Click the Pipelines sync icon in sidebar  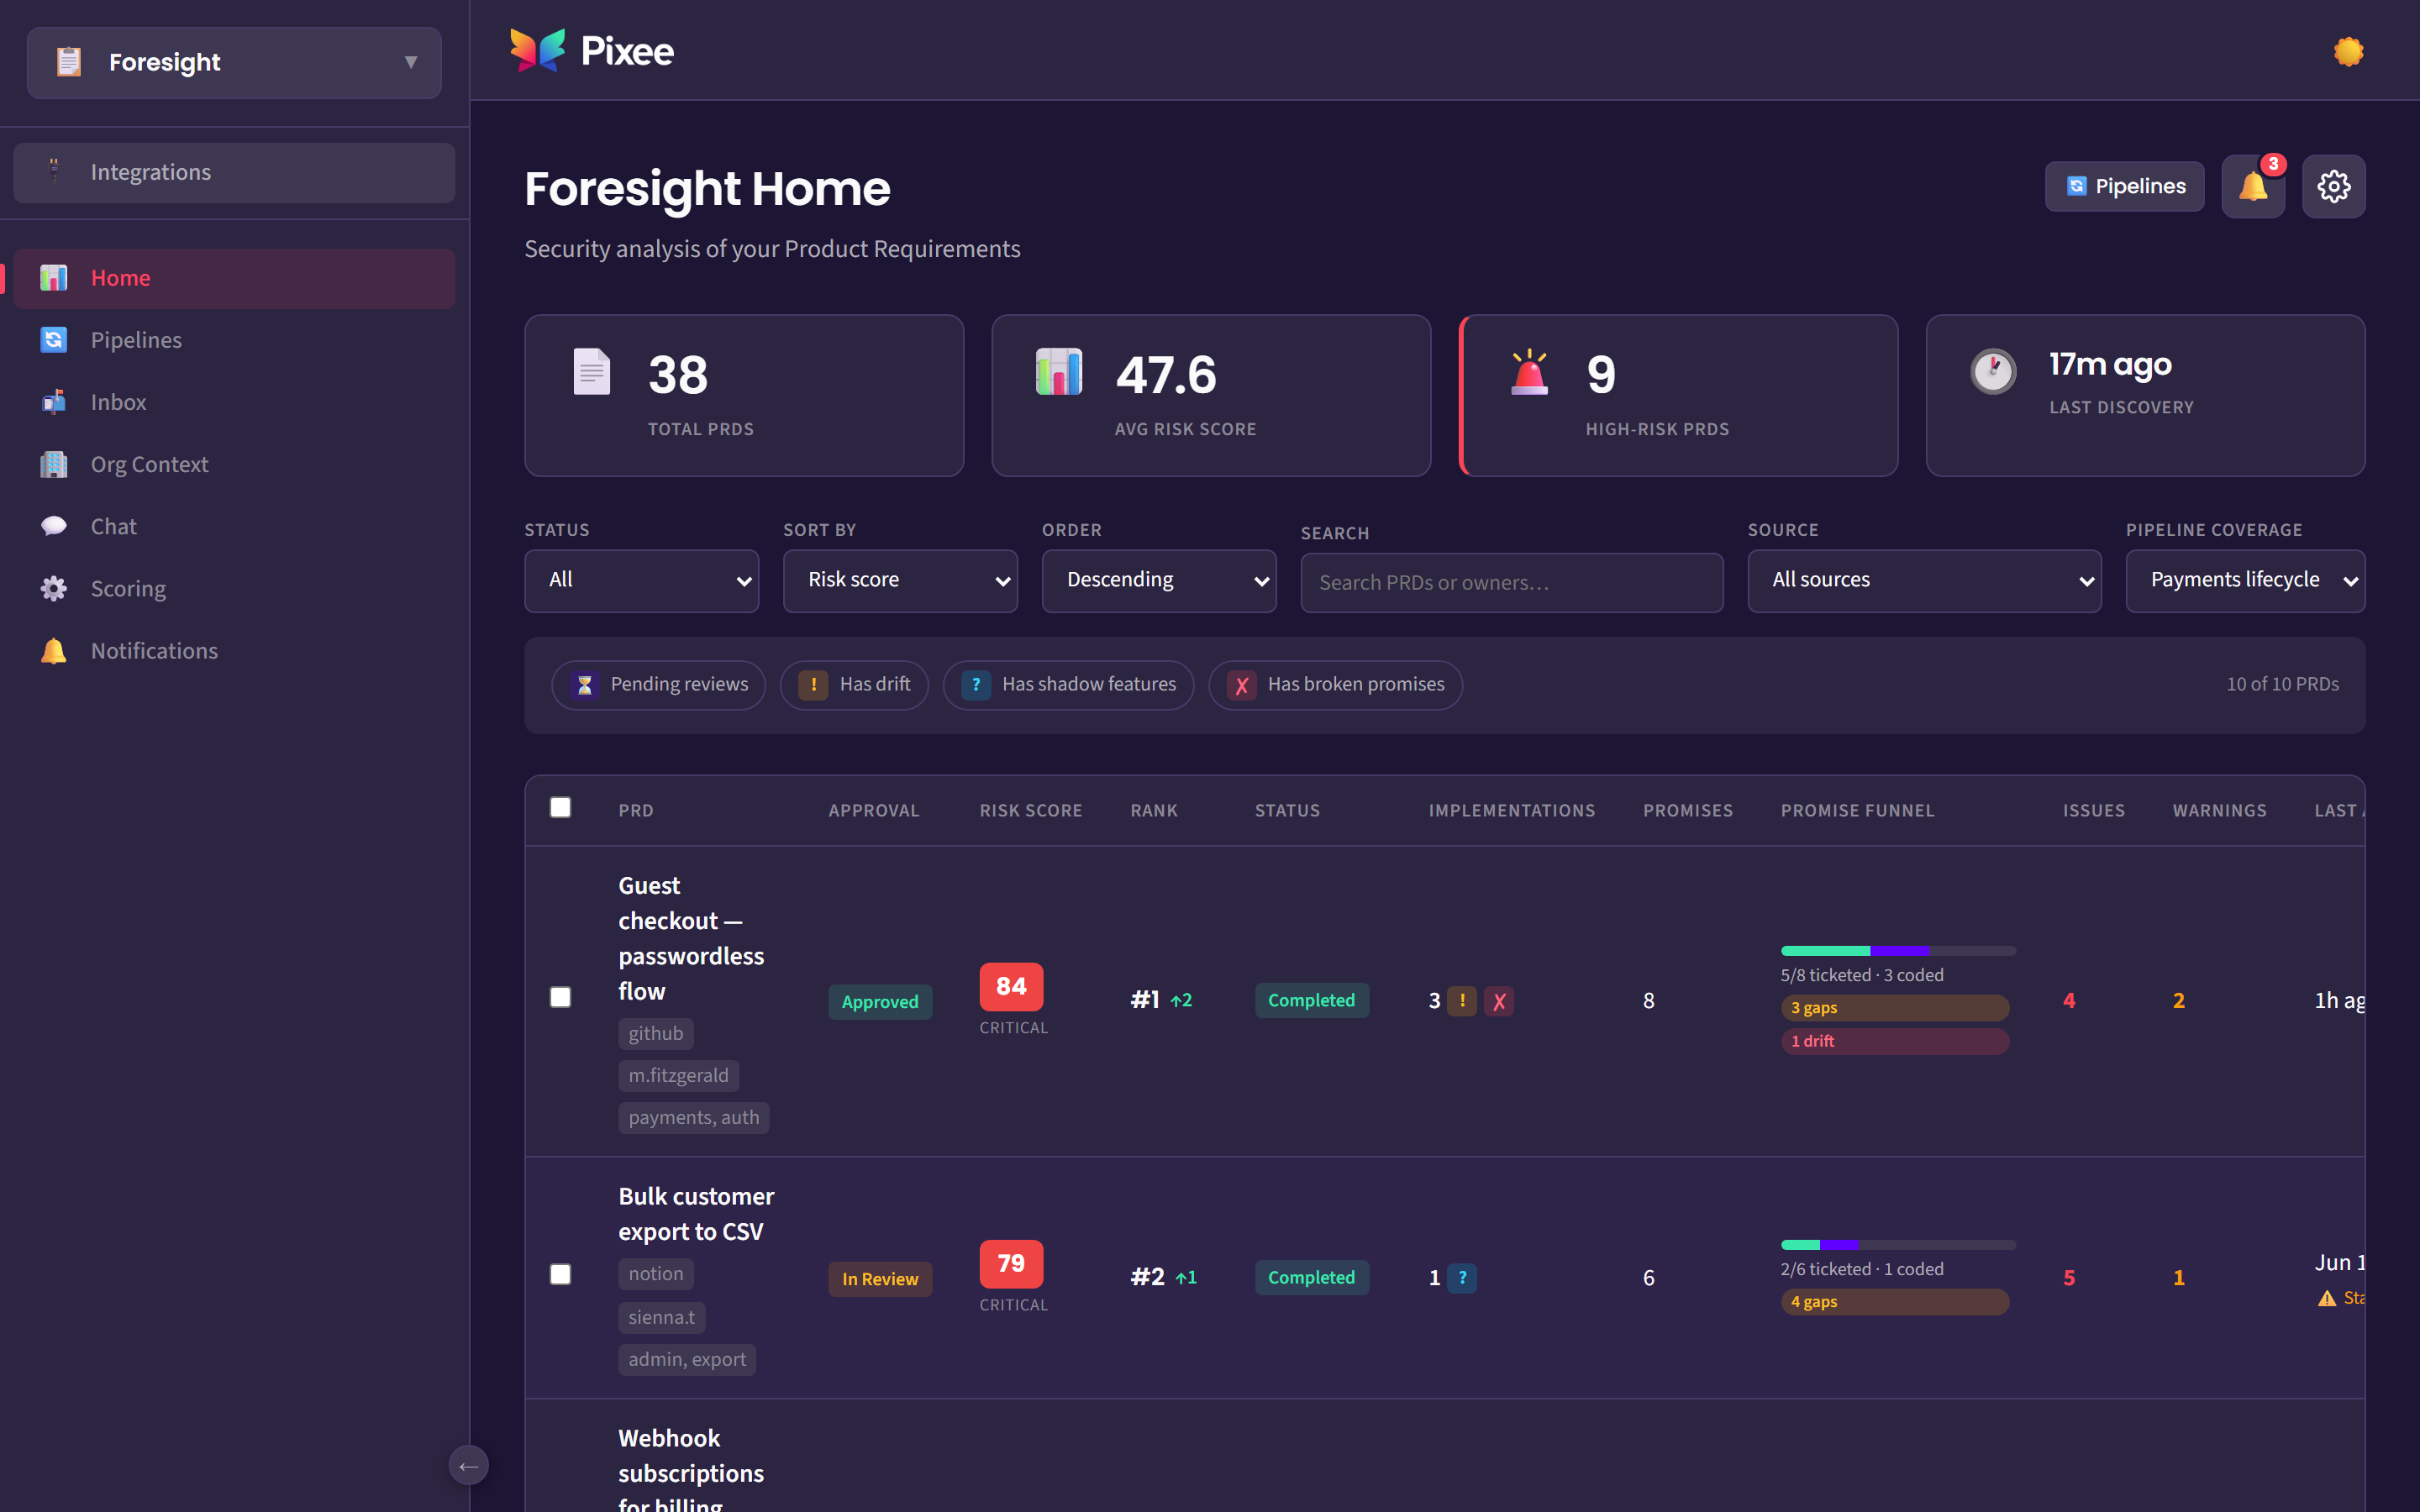pos(54,340)
